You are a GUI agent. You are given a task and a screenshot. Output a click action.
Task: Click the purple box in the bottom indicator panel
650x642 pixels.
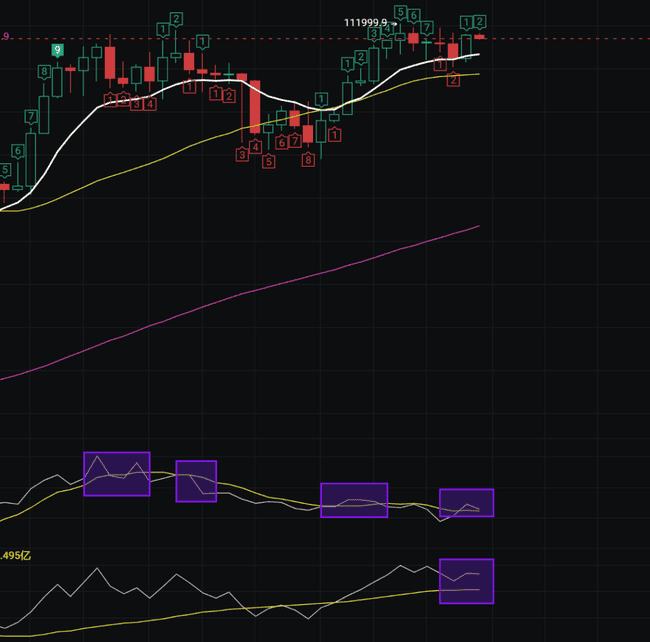tap(466, 581)
